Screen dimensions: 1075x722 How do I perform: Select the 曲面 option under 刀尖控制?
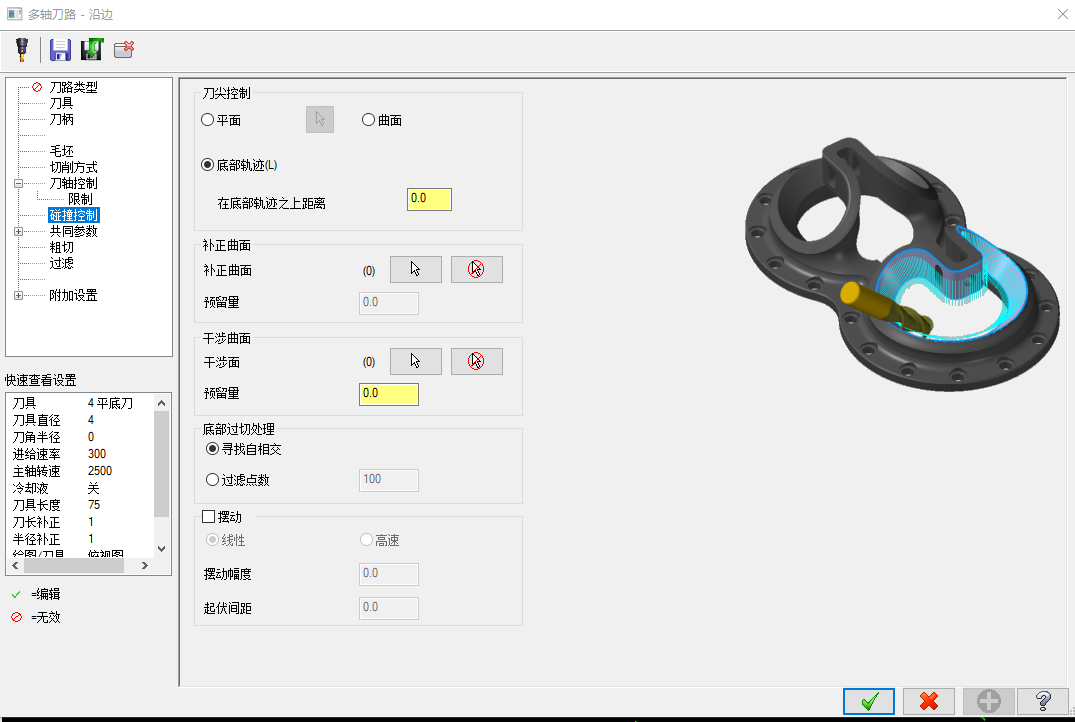point(368,119)
